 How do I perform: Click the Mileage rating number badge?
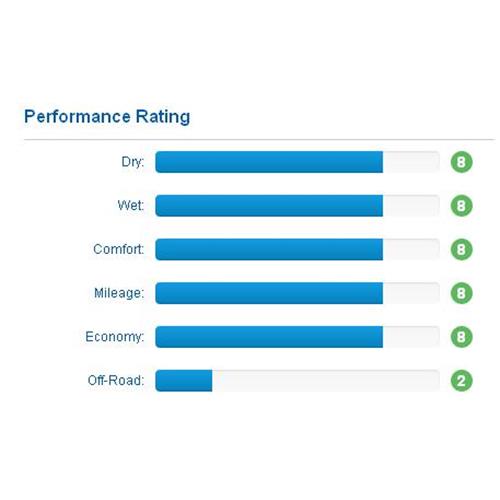tap(461, 293)
